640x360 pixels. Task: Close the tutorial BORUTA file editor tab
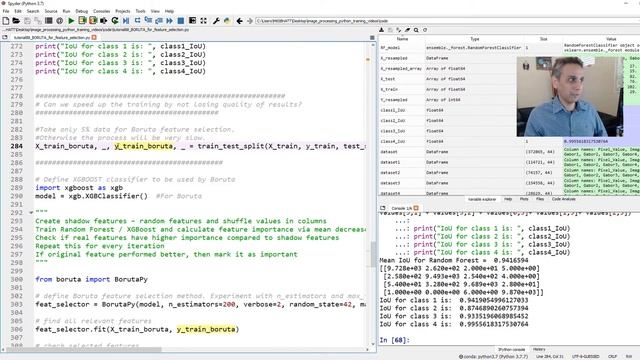[x=94, y=38]
